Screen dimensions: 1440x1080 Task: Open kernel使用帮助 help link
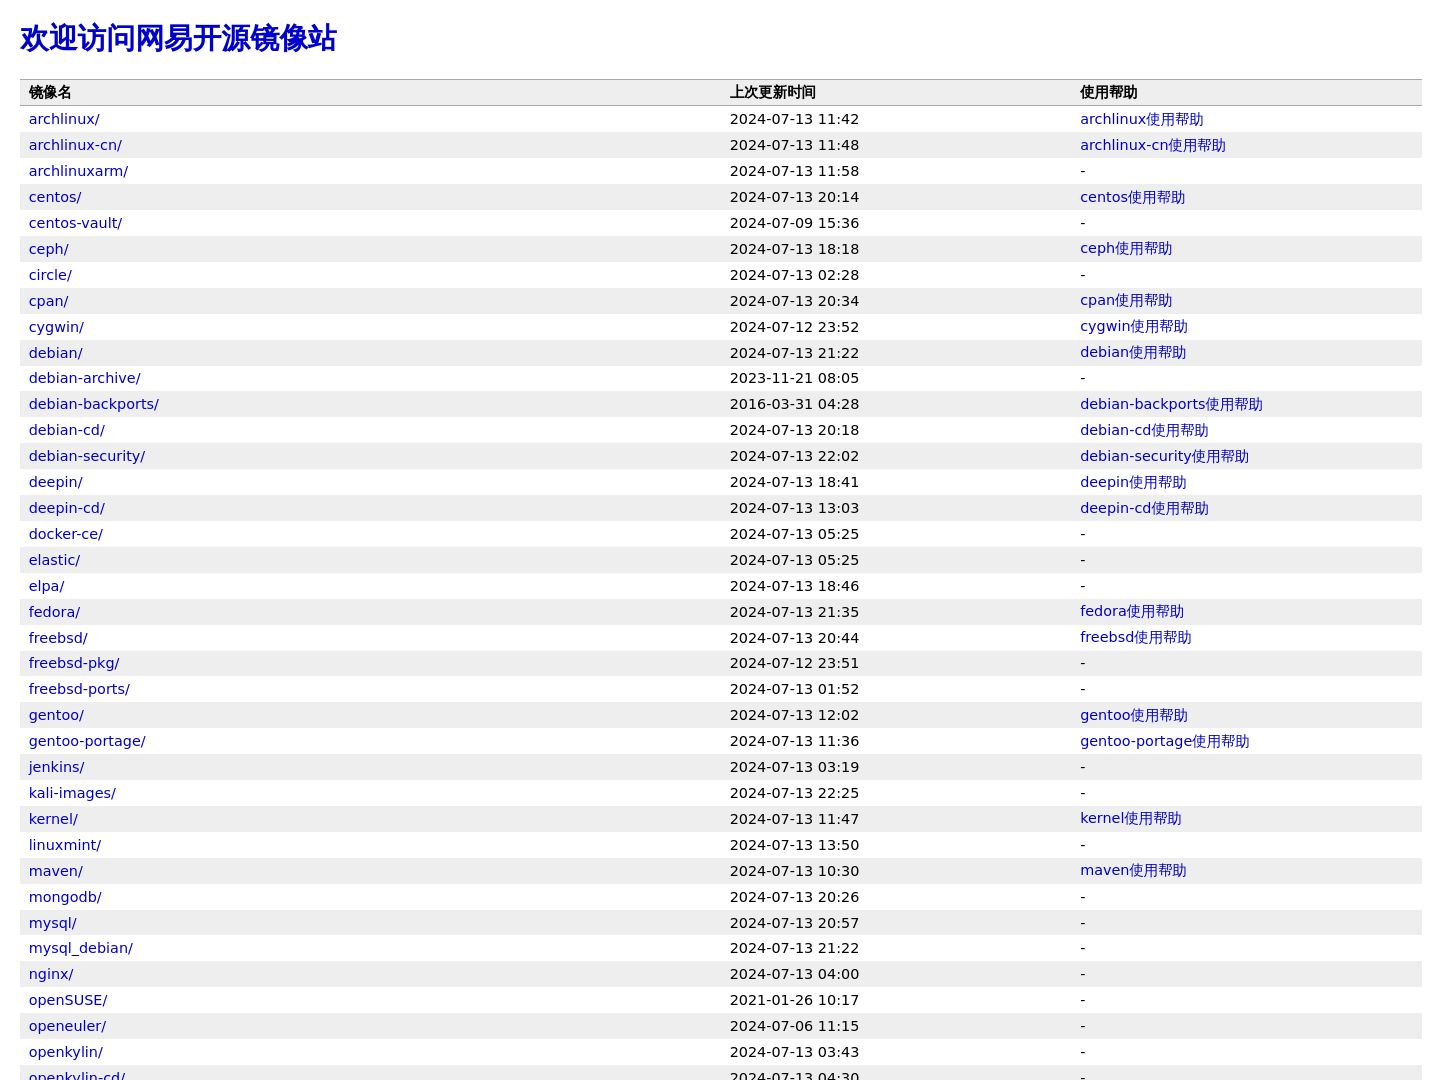1131,818
